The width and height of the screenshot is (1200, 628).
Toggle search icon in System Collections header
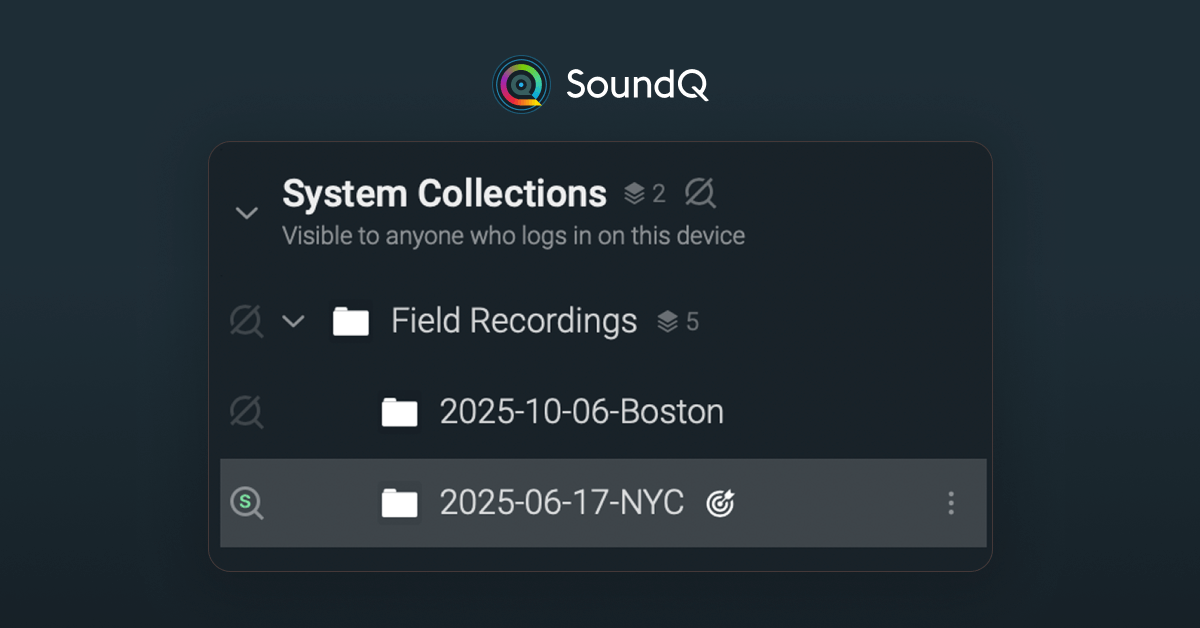tap(700, 194)
